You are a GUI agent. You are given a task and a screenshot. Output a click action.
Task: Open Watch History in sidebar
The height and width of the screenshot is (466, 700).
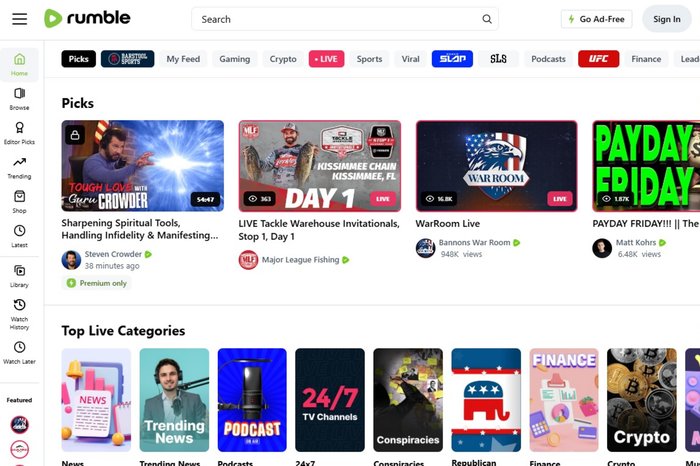20,312
